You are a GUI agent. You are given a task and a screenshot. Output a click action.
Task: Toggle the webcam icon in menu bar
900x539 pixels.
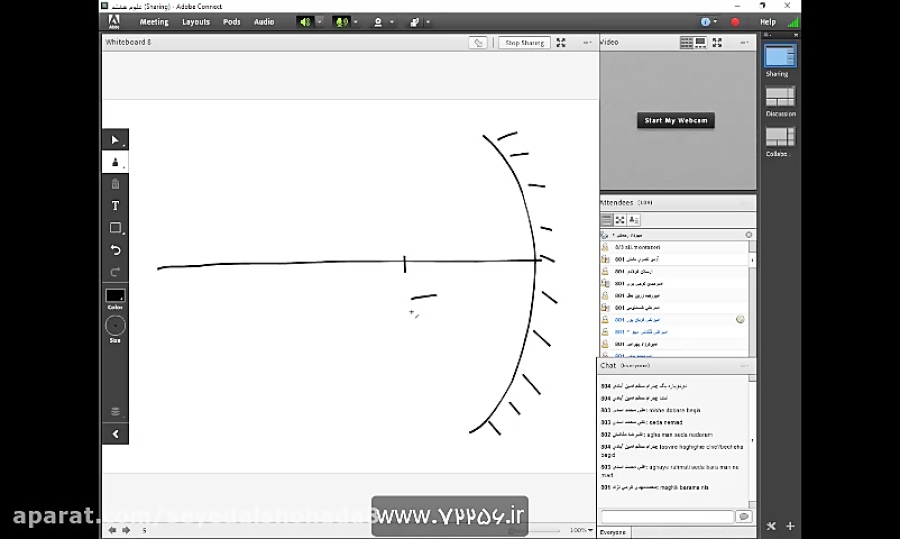pyautogui.click(x=378, y=22)
